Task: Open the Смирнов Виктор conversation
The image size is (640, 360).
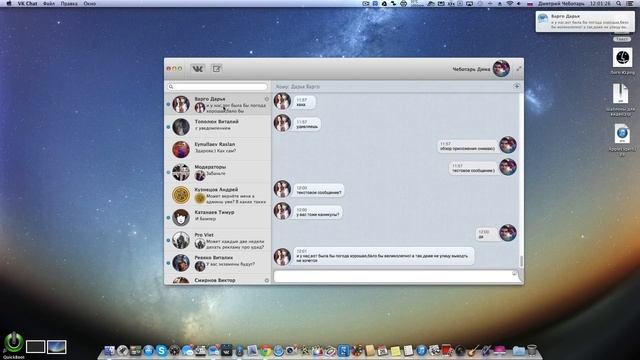Action: coord(218,280)
